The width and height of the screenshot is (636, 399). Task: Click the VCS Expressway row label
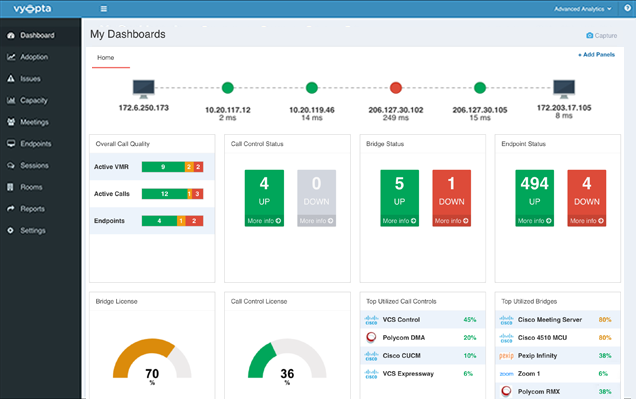(408, 374)
